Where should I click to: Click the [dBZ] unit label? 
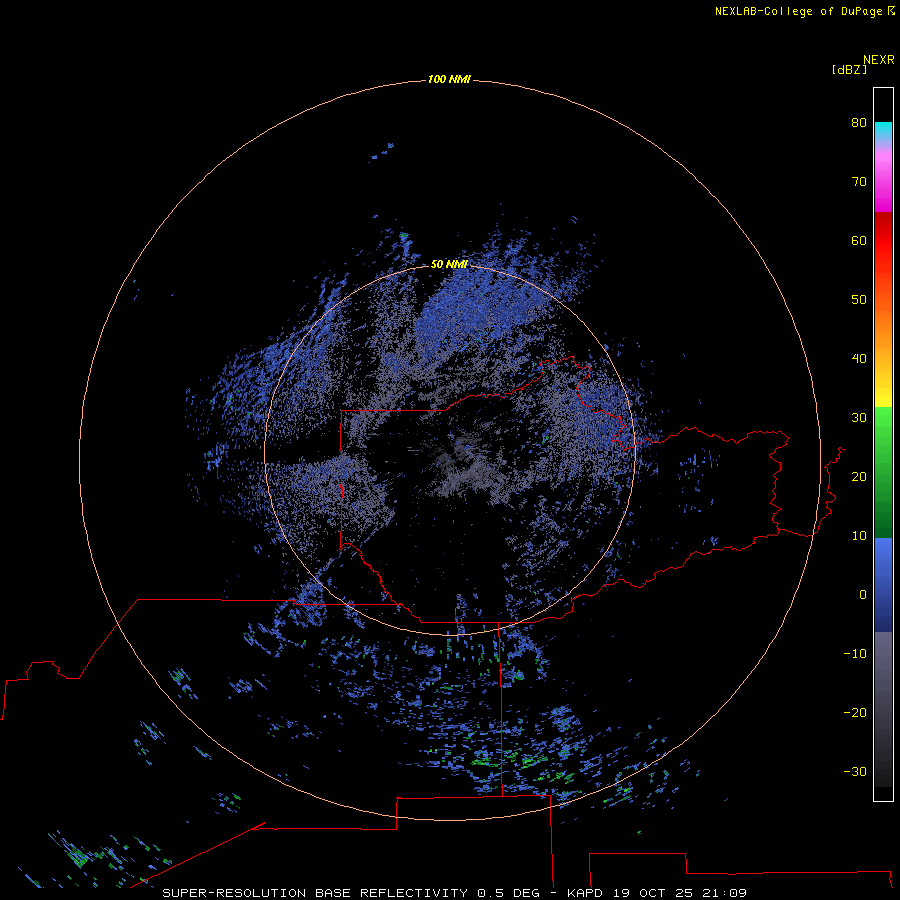849,69
